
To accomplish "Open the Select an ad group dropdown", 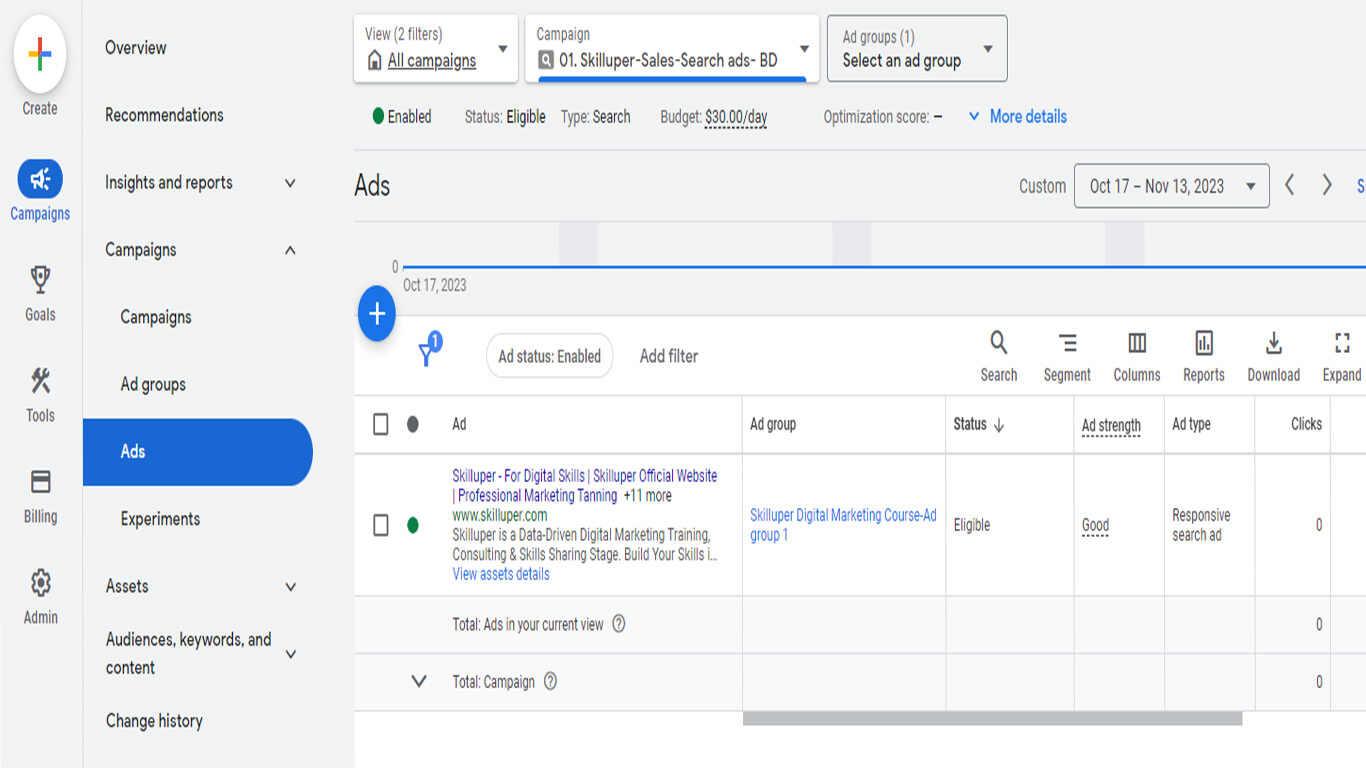I will click(x=917, y=48).
